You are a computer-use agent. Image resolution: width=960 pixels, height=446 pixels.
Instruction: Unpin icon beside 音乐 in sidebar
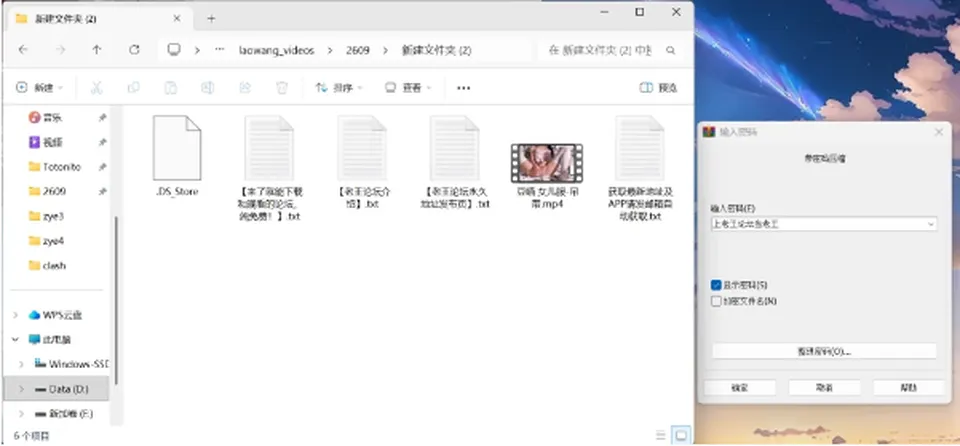102,118
